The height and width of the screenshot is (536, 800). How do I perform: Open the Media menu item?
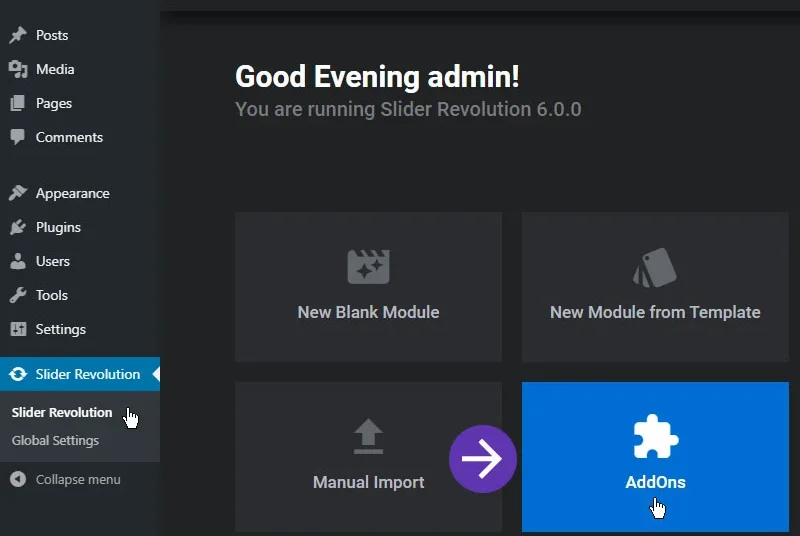click(80, 69)
